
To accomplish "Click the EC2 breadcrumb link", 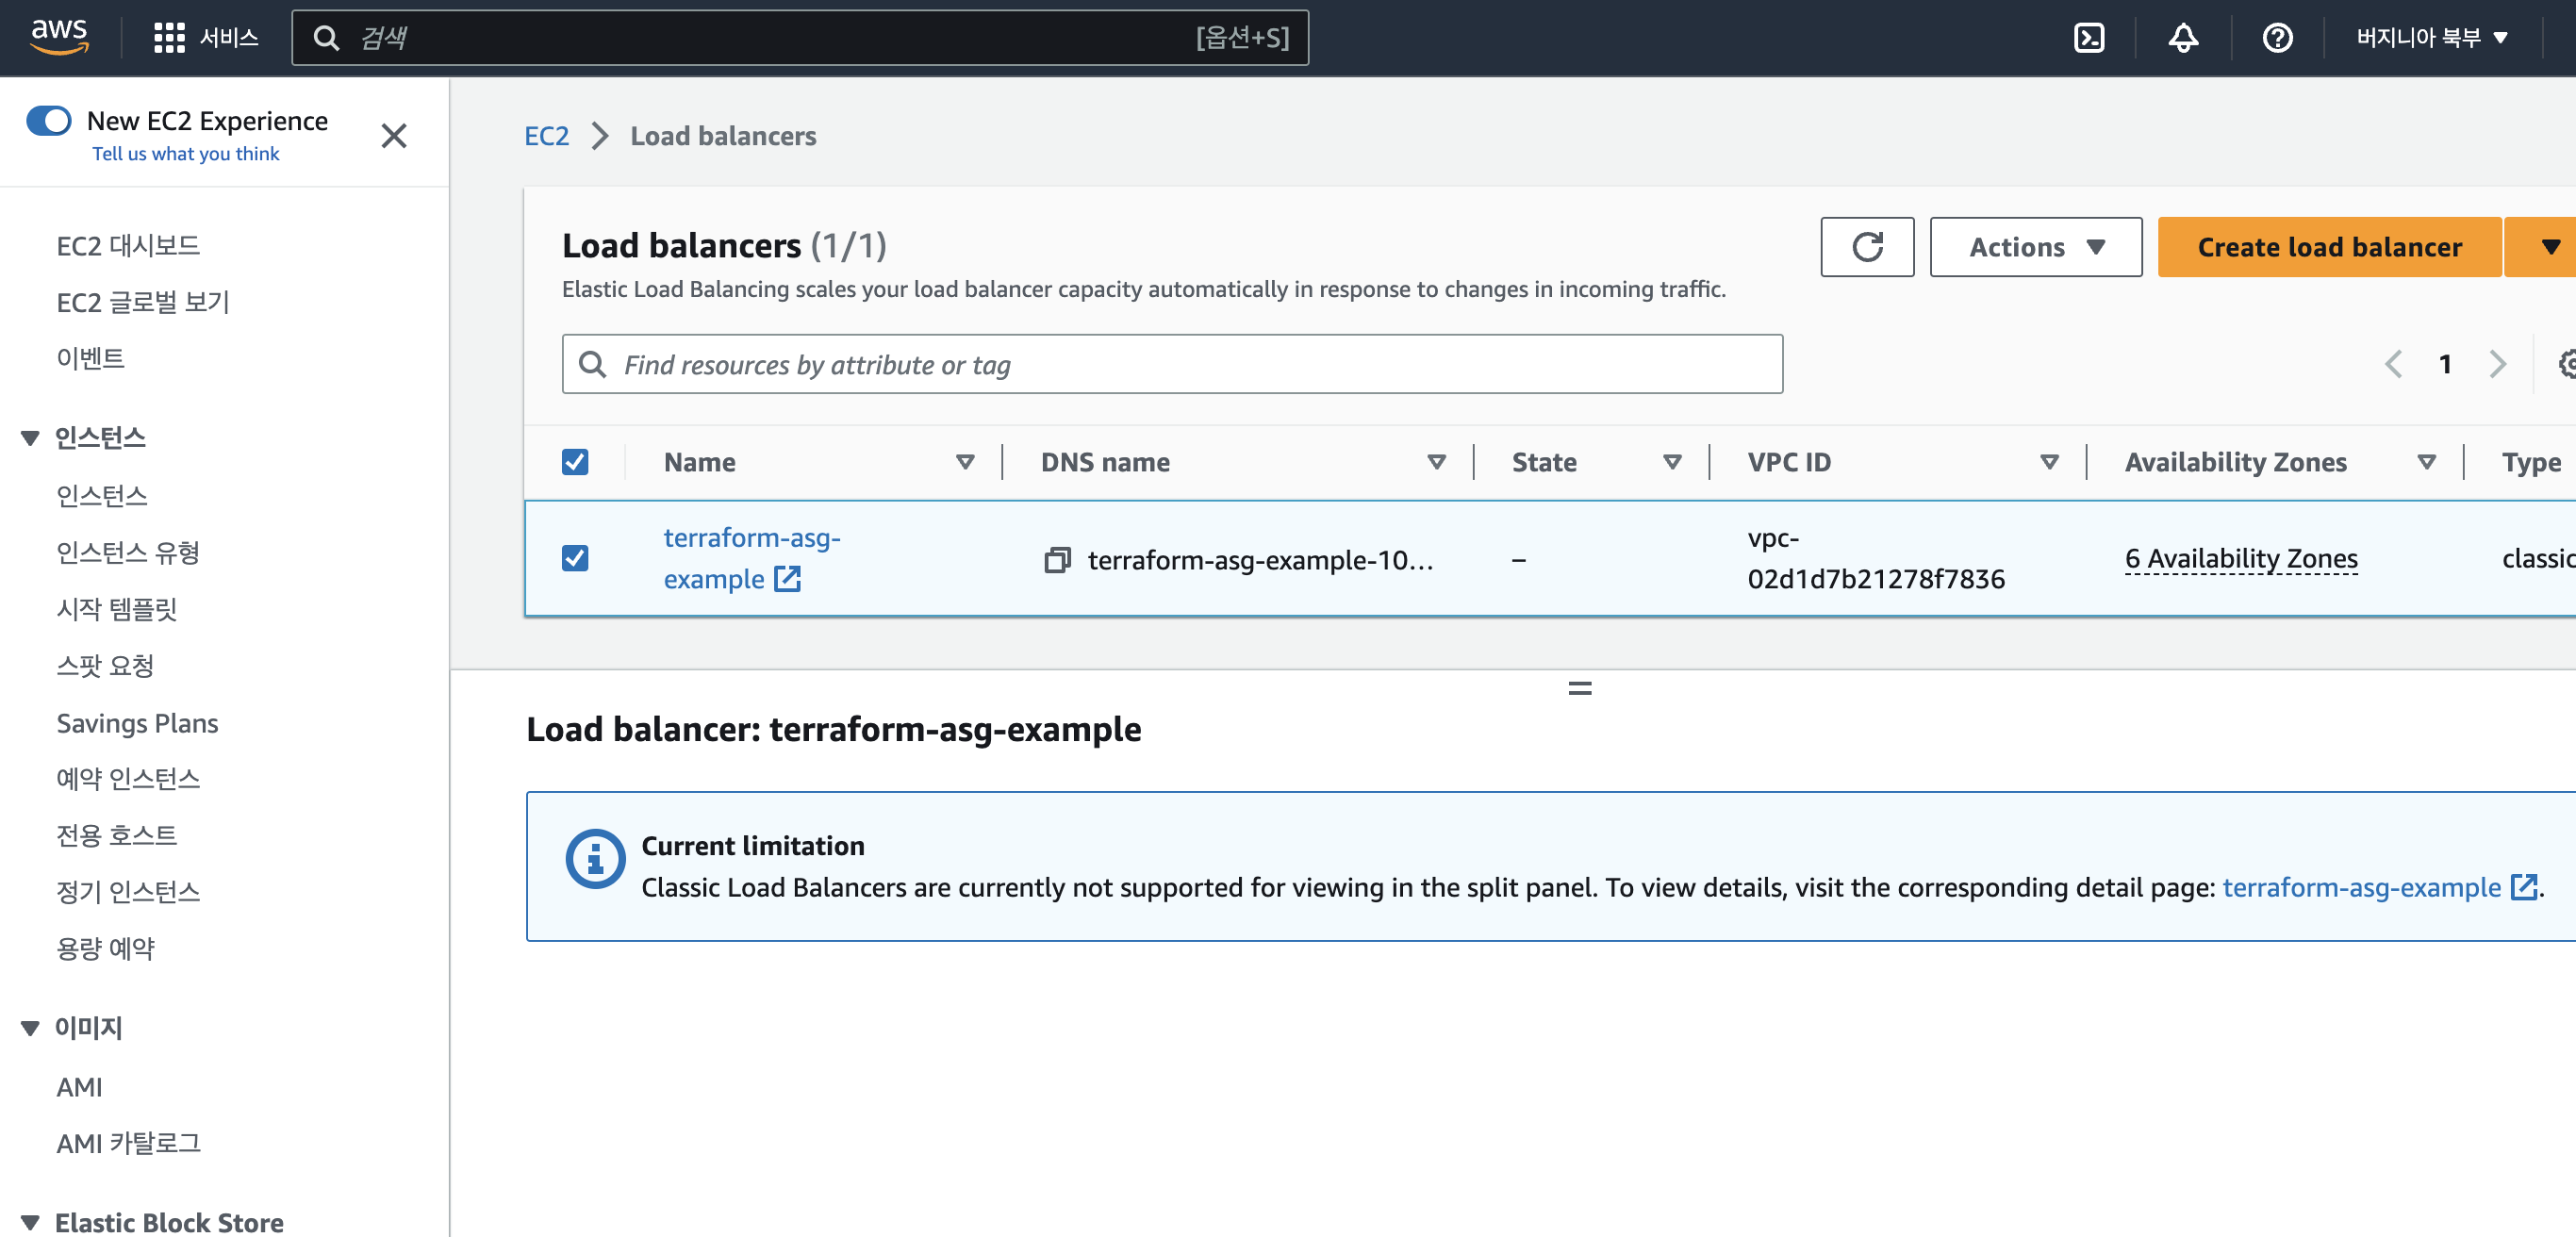I will coord(546,136).
